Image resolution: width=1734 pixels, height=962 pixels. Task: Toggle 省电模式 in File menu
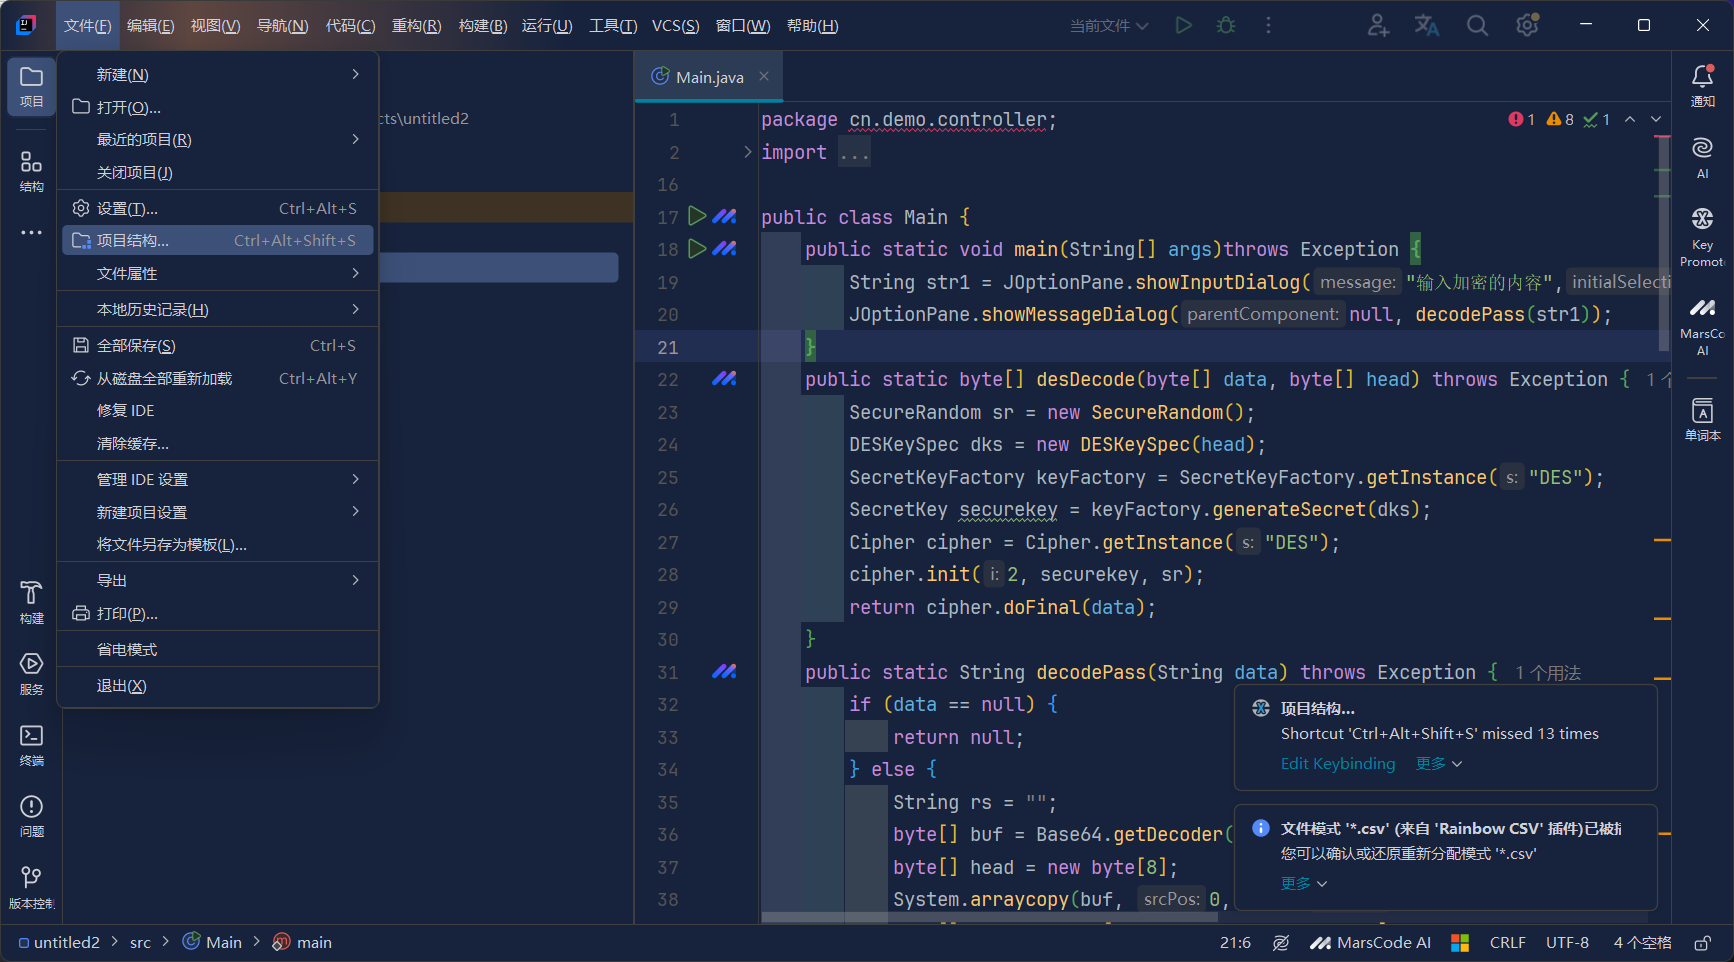coord(218,650)
